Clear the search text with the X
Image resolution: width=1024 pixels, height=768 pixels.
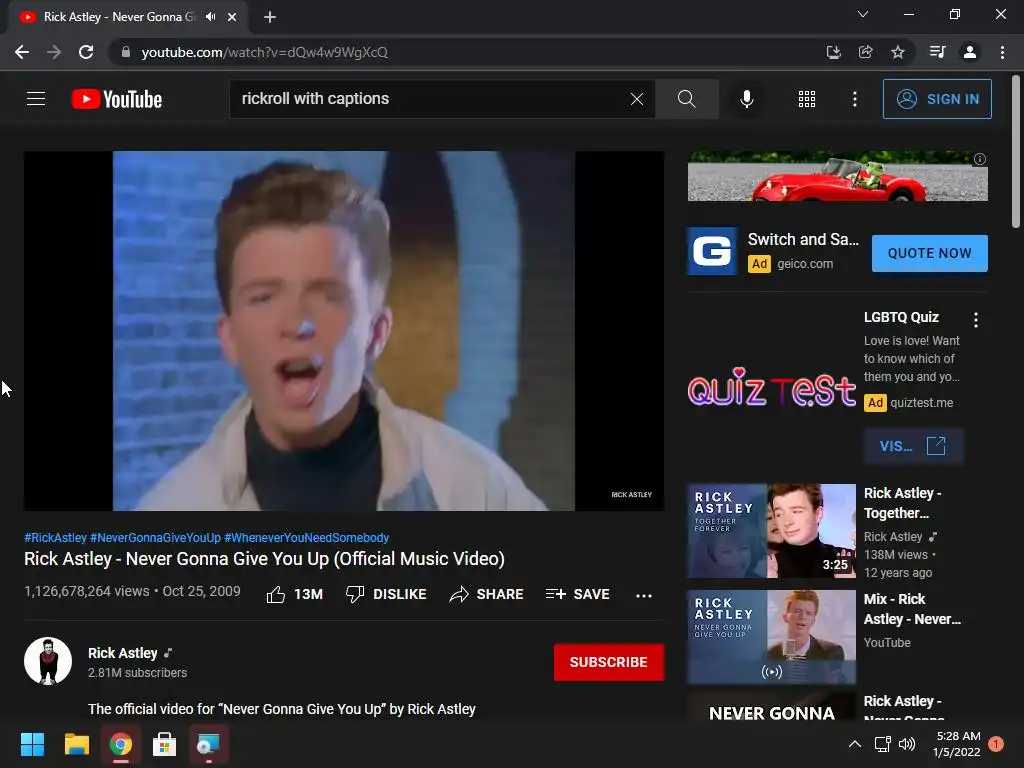tap(637, 99)
